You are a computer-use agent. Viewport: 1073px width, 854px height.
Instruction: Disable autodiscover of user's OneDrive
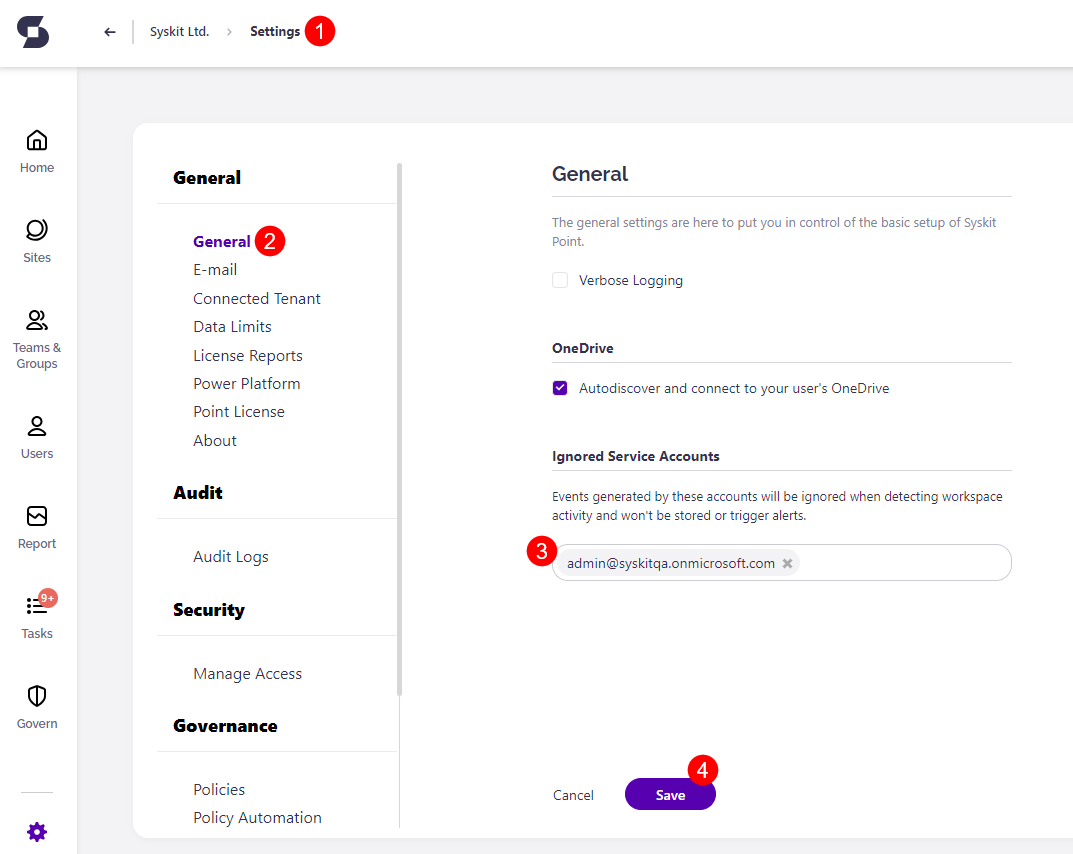click(x=560, y=388)
